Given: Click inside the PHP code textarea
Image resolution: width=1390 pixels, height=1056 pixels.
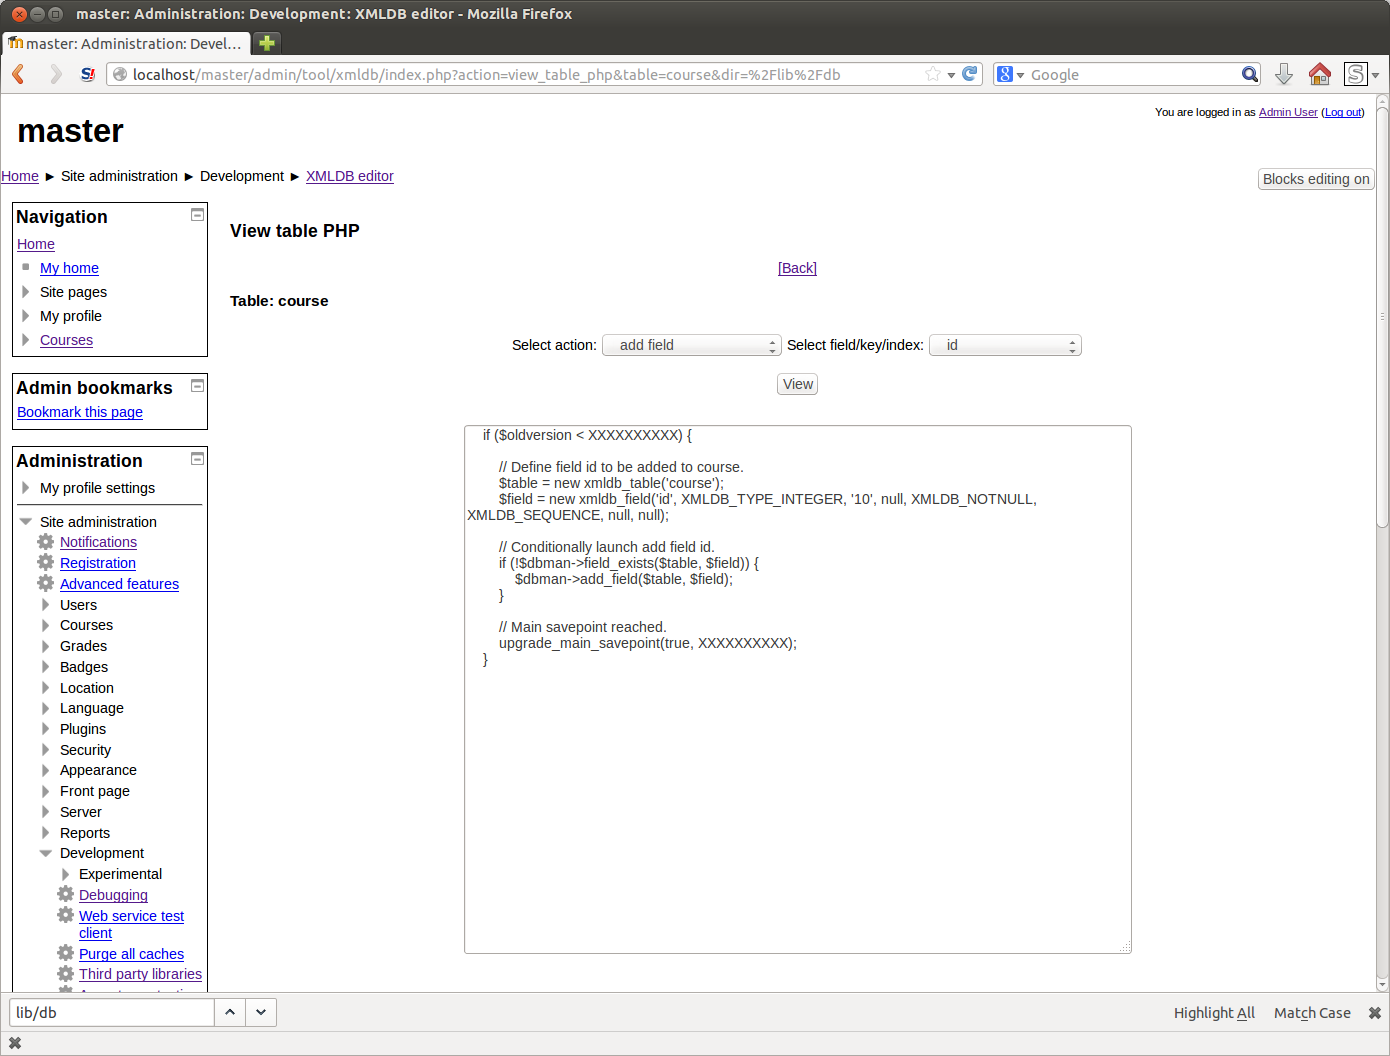Looking at the screenshot, I should tap(797, 689).
